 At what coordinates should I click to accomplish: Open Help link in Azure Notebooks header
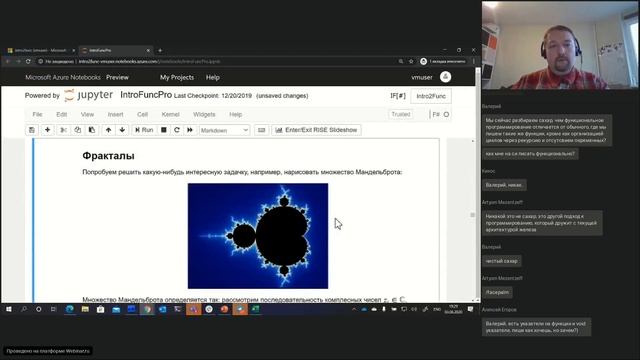tap(213, 77)
